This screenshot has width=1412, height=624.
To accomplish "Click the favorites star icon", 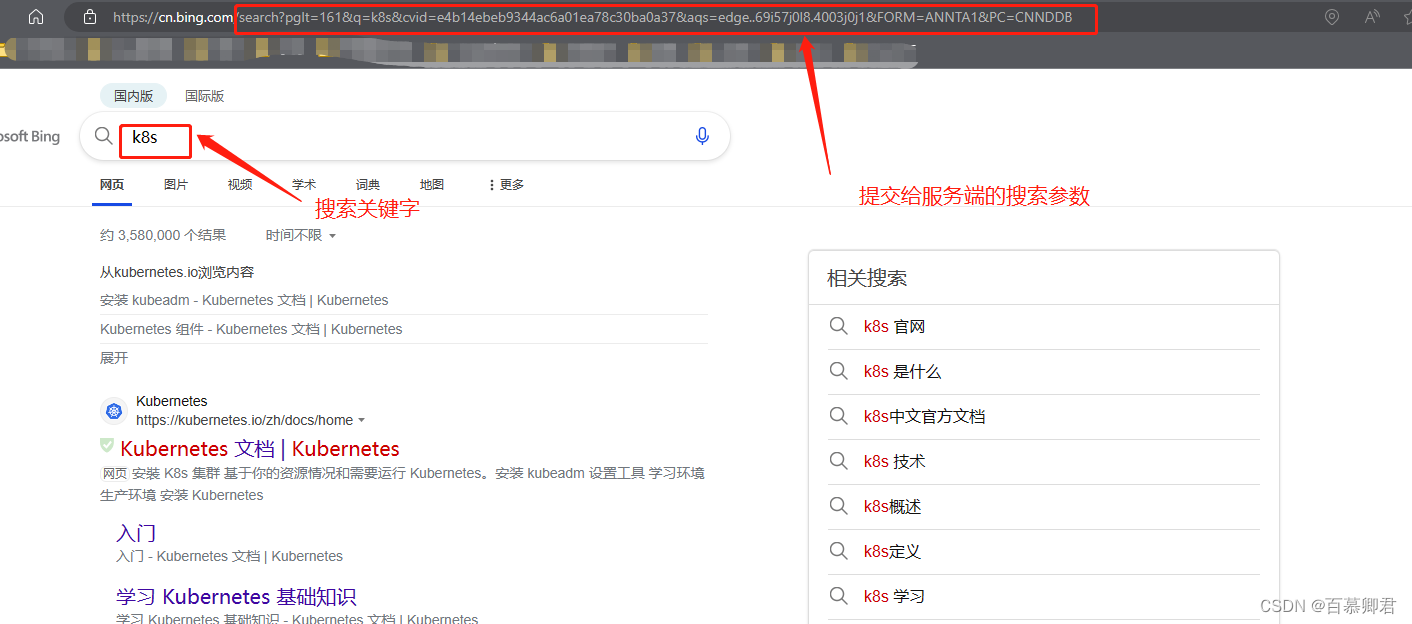I will pos(1407,17).
